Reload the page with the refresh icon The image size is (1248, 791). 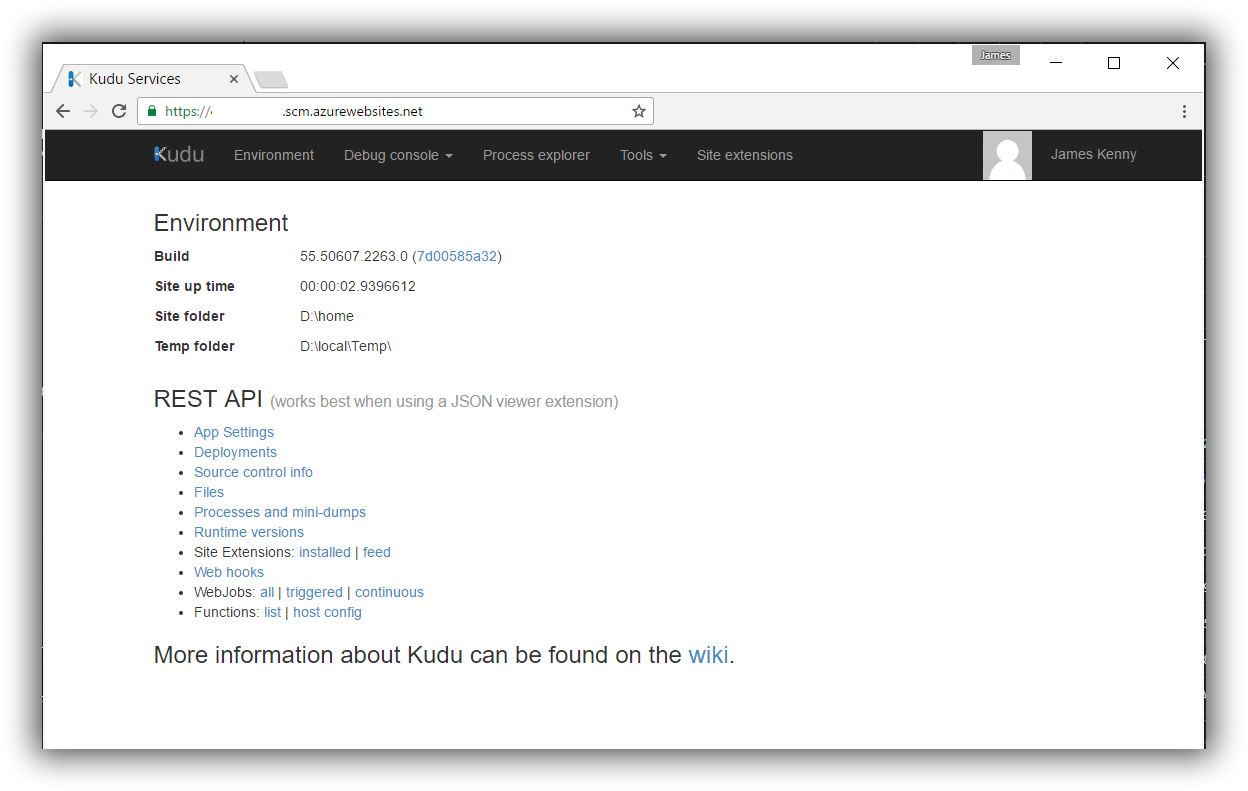(x=119, y=111)
